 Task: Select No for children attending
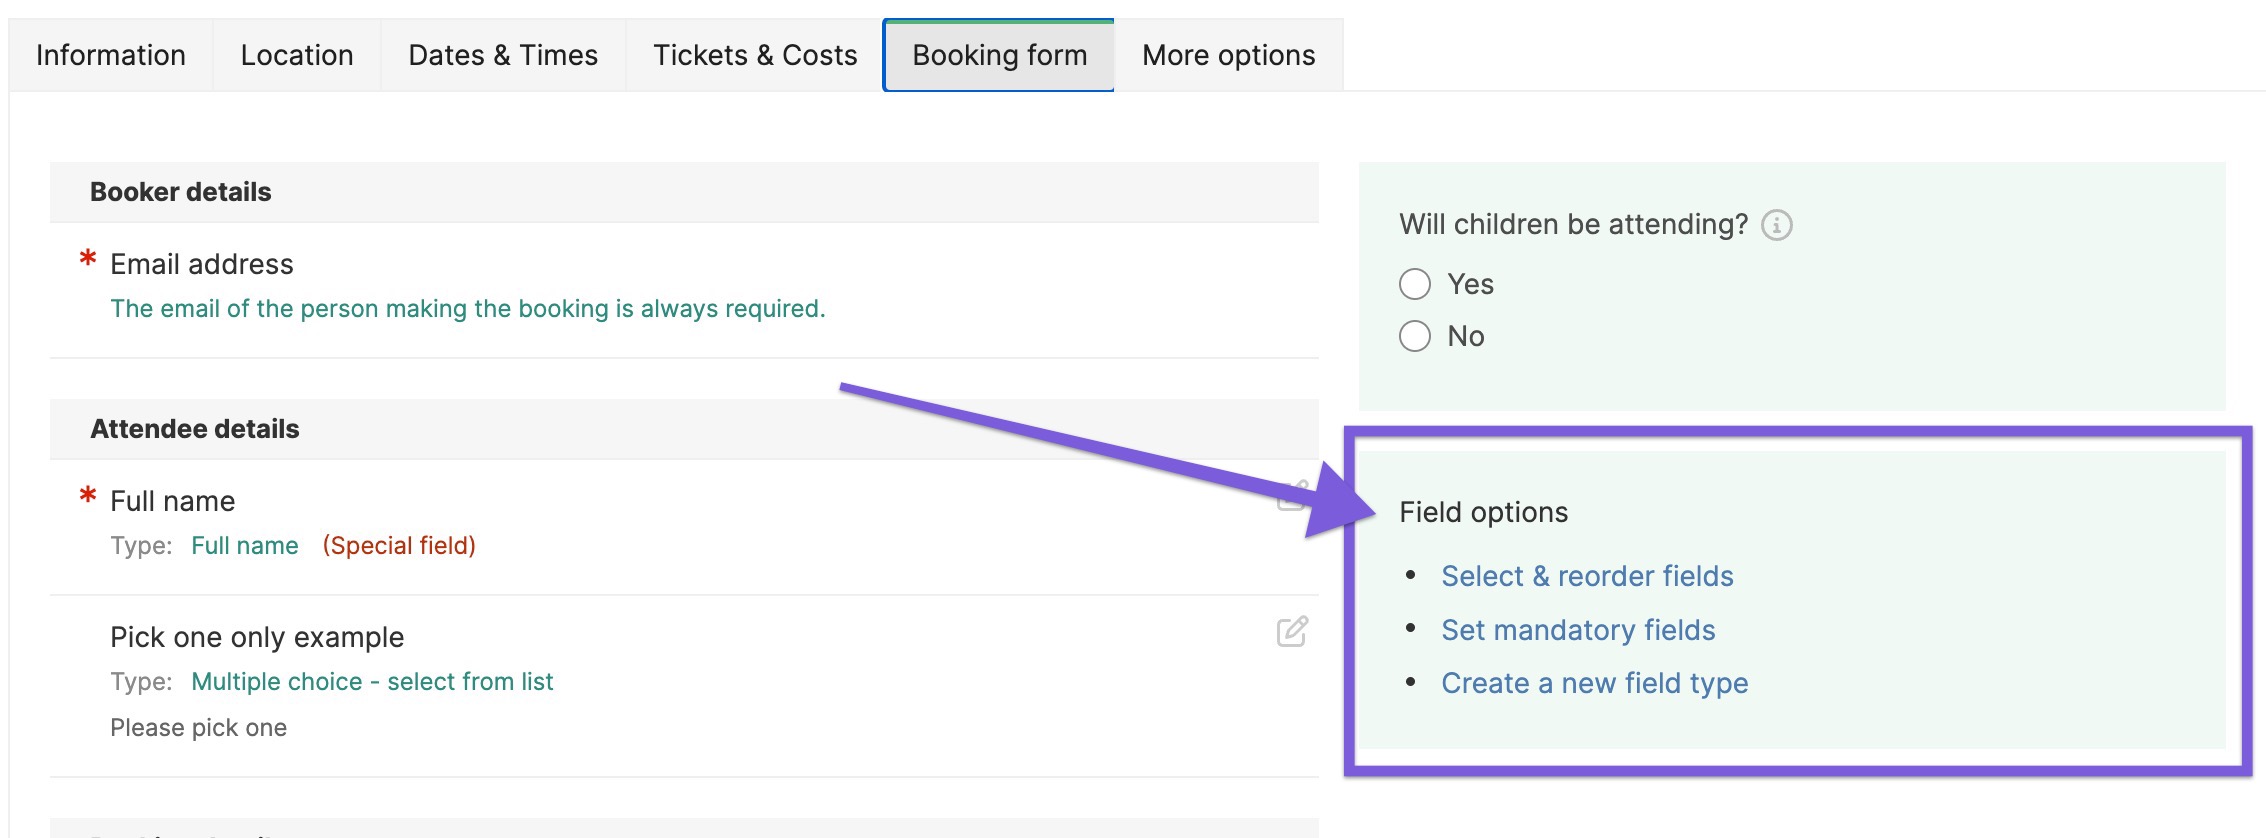(1415, 336)
